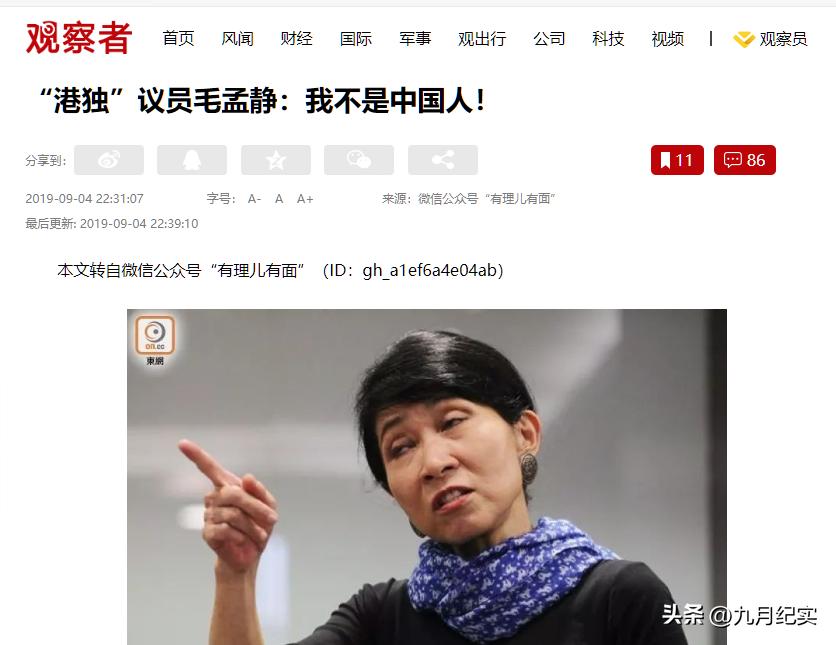Click the article photo of woman pointing
The width and height of the screenshot is (836, 645).
[427, 477]
